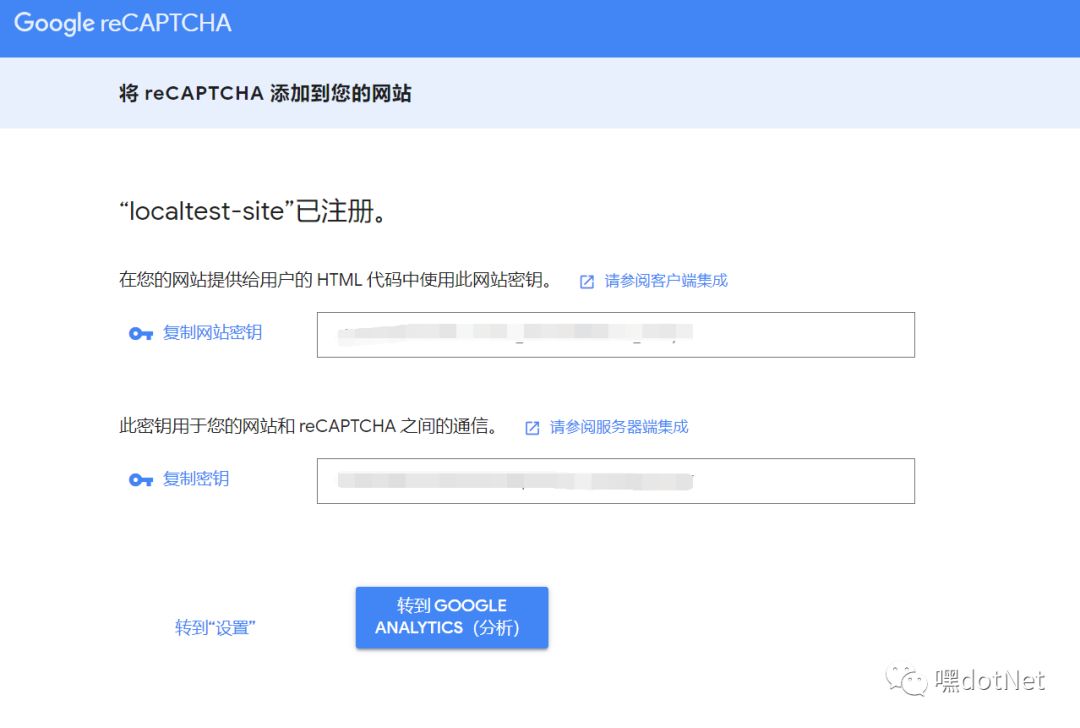Click external-link icon before 请参阅客户端集成
The width and height of the screenshot is (1080, 728).
point(587,282)
